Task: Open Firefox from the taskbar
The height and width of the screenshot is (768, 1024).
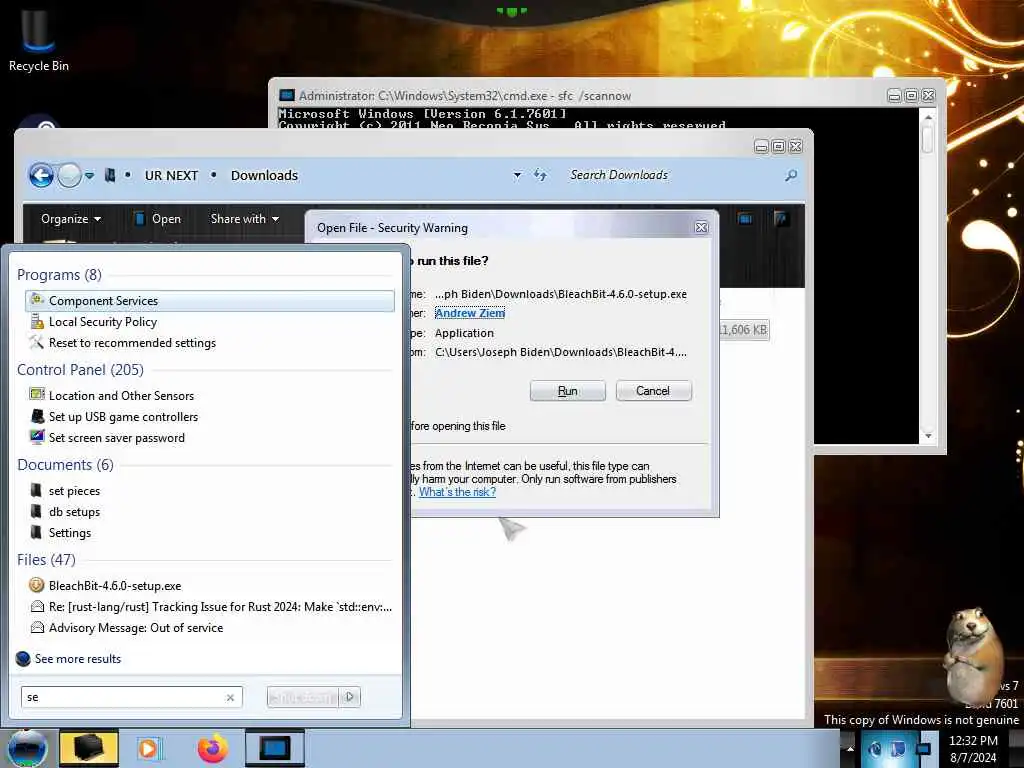Action: coord(213,748)
